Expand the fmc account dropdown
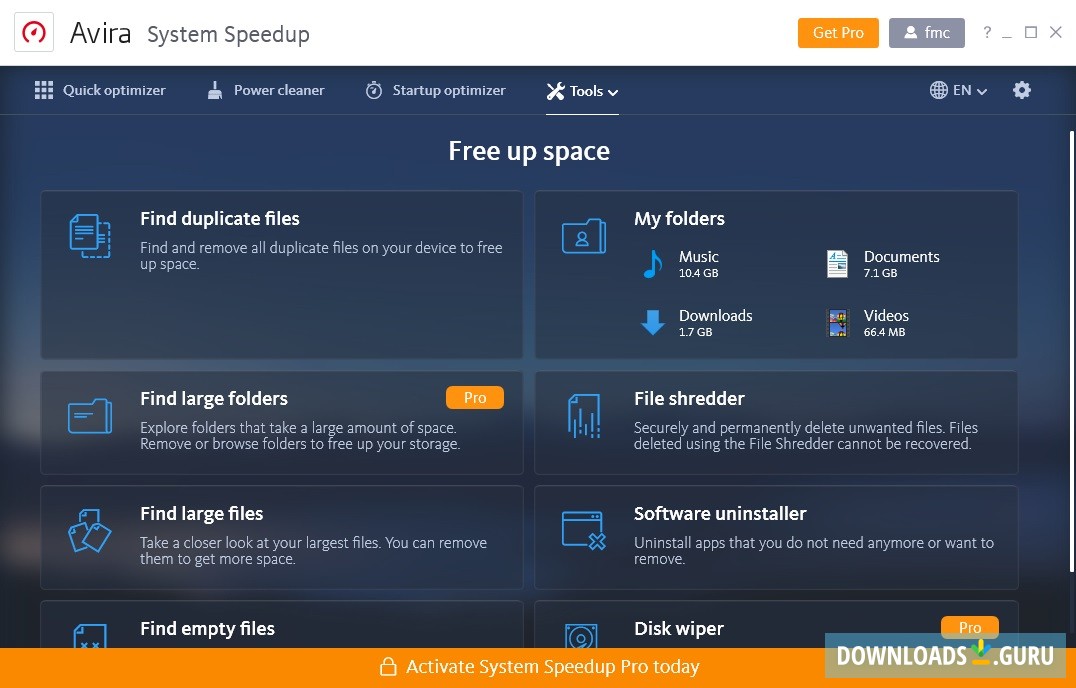 926,32
